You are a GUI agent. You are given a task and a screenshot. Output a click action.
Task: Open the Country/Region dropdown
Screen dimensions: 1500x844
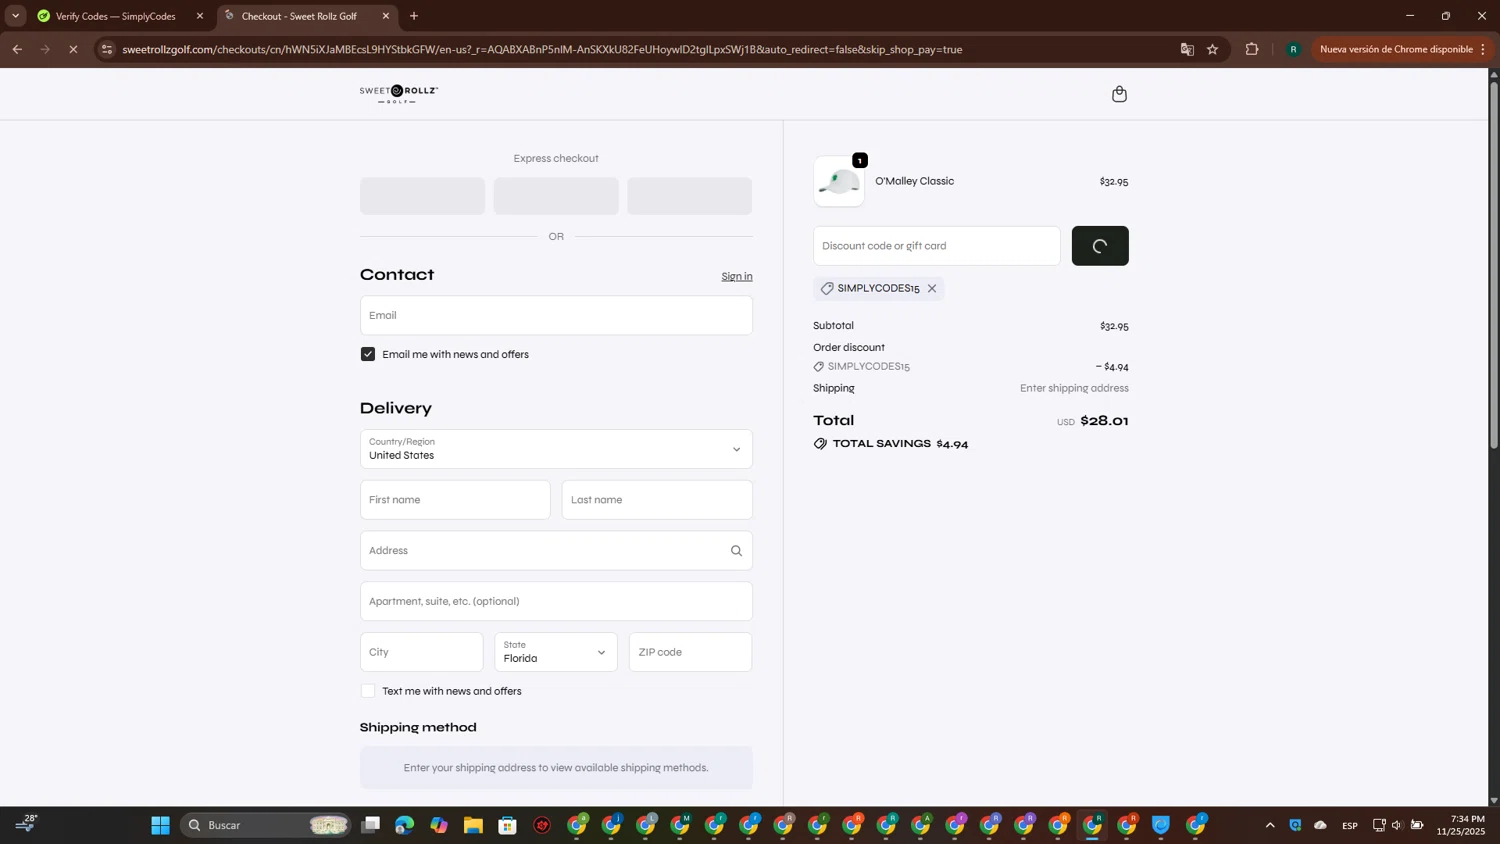click(x=556, y=449)
